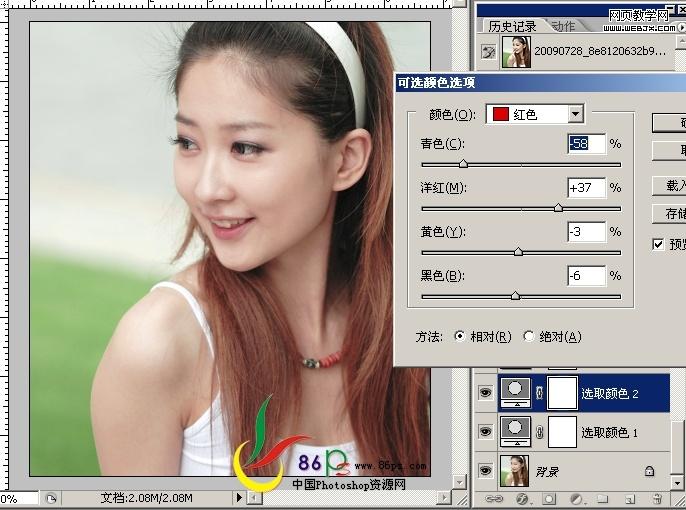Click chain link icon on 选取颜色 1 layer
The height and width of the screenshot is (510, 686).
click(539, 432)
